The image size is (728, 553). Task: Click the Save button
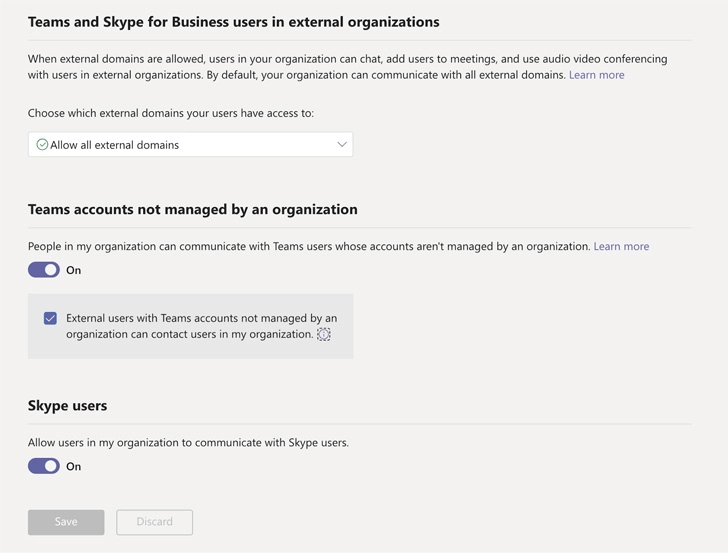tap(66, 522)
